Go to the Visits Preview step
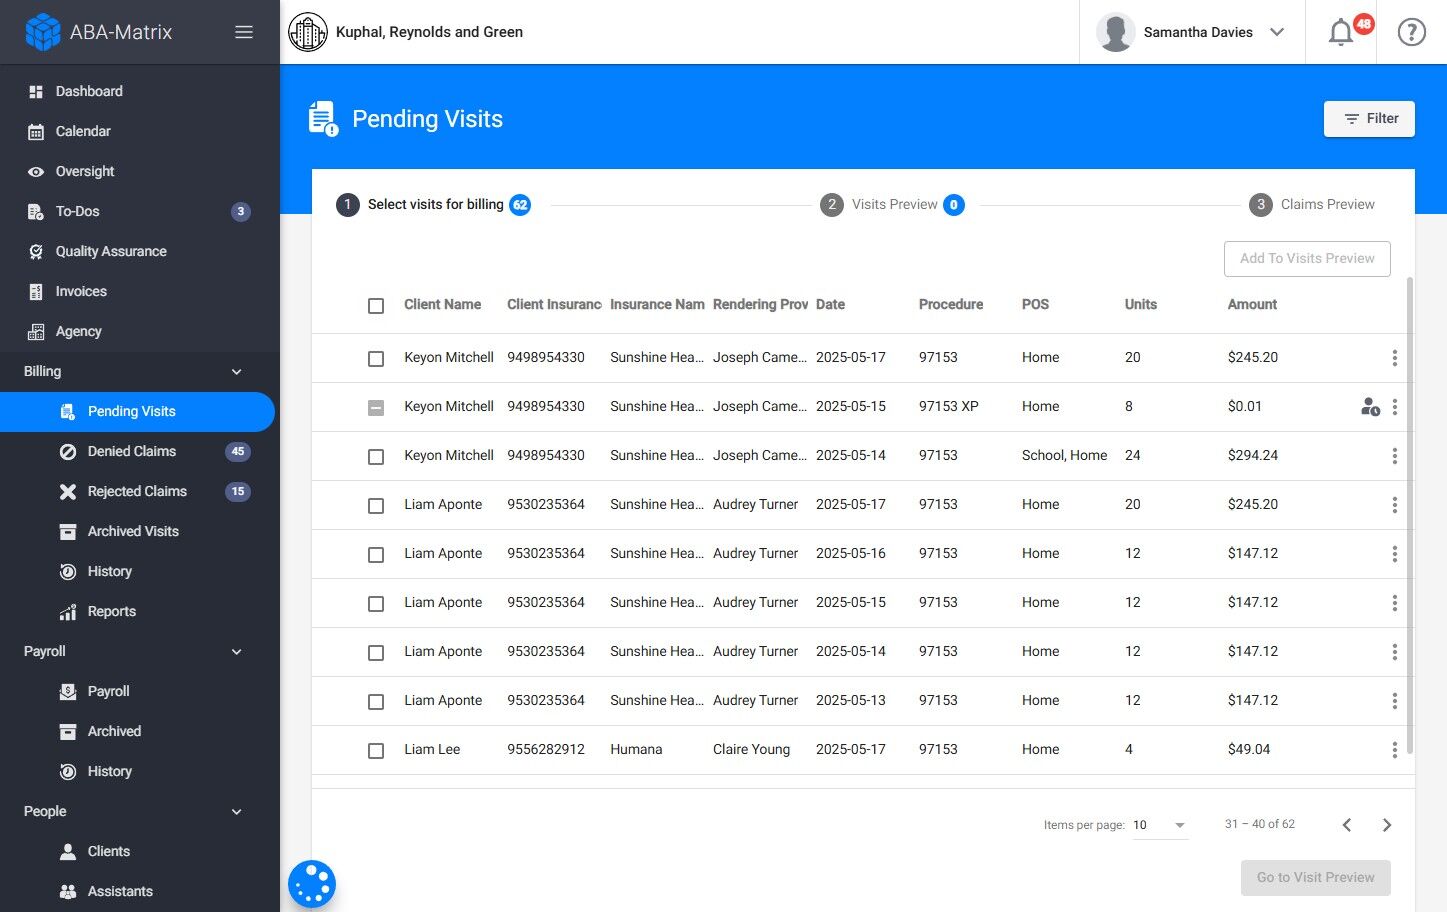Screen dimensions: 1447x912 tap(893, 204)
